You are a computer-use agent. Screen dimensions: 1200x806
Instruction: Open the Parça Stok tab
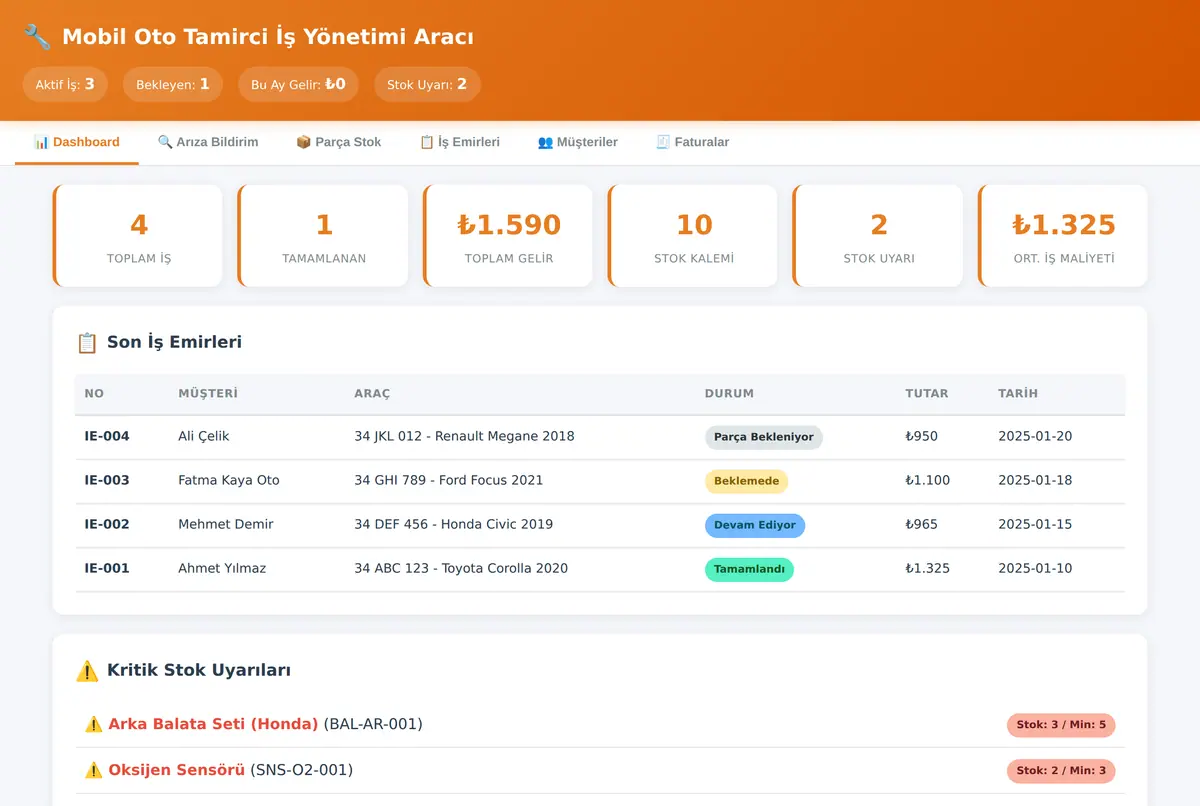(x=339, y=142)
